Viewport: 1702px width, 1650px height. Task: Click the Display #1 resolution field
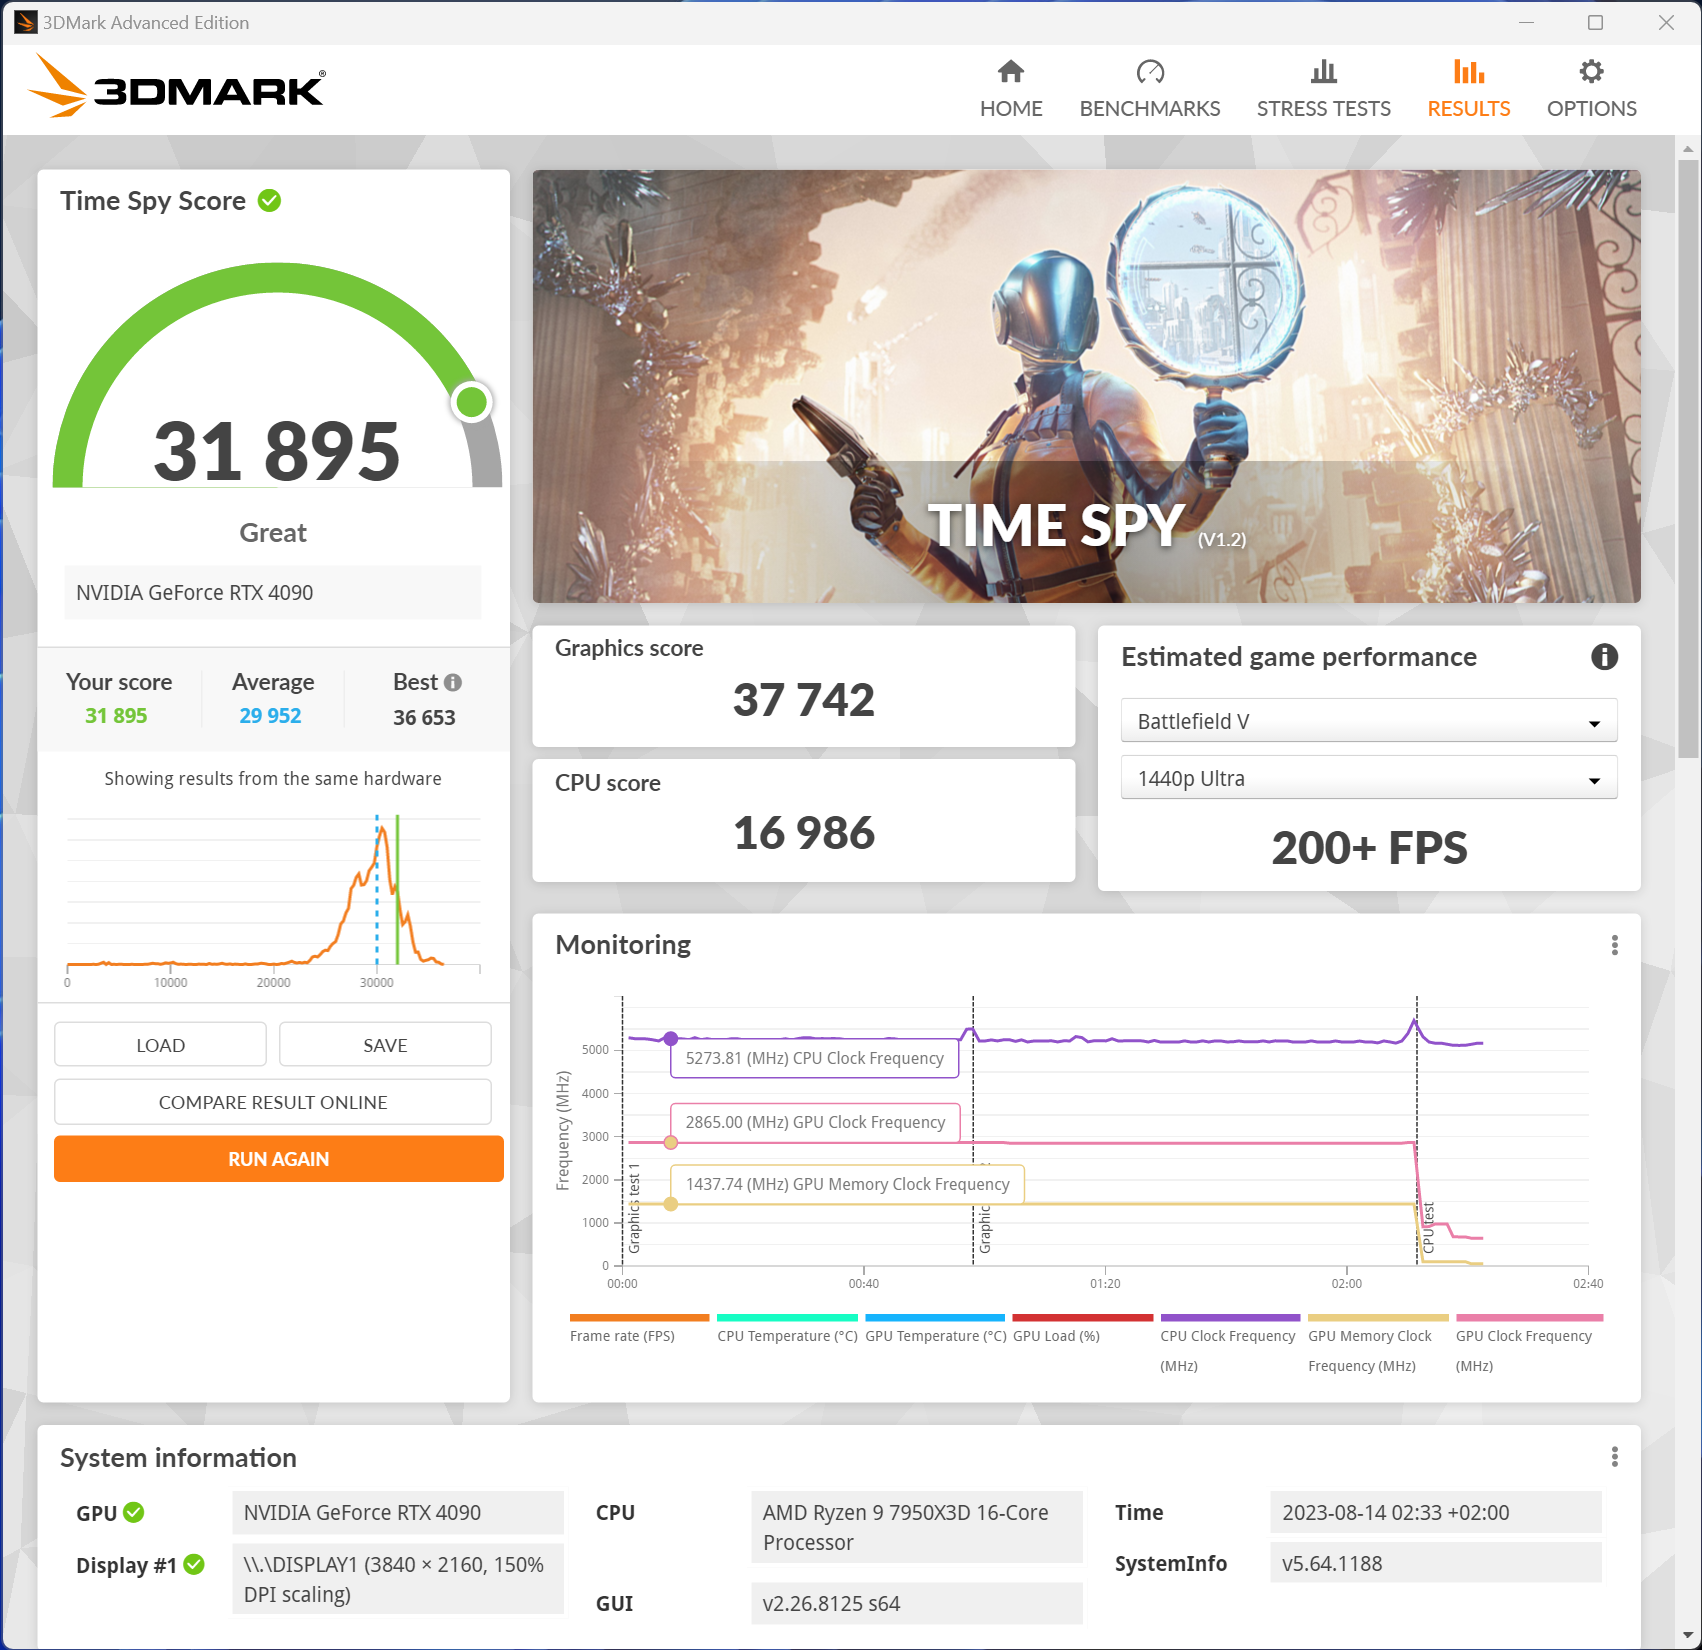point(397,1579)
